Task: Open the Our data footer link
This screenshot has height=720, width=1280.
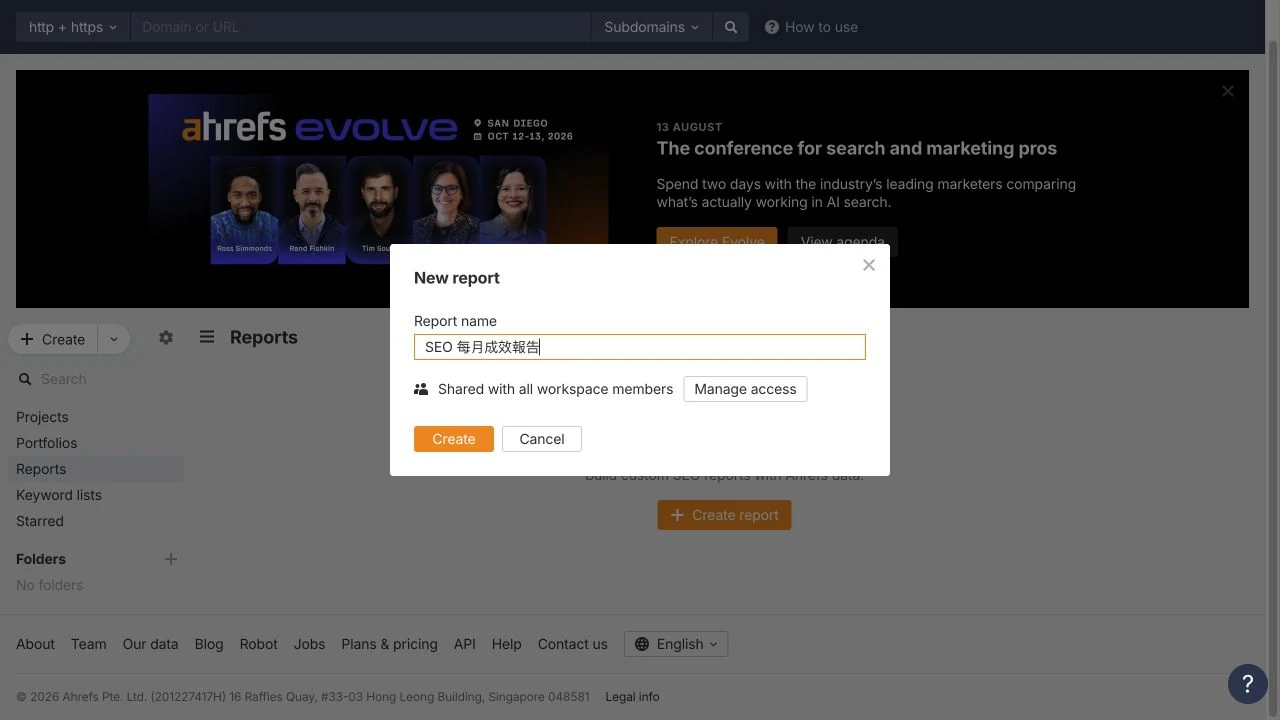Action: pos(150,644)
